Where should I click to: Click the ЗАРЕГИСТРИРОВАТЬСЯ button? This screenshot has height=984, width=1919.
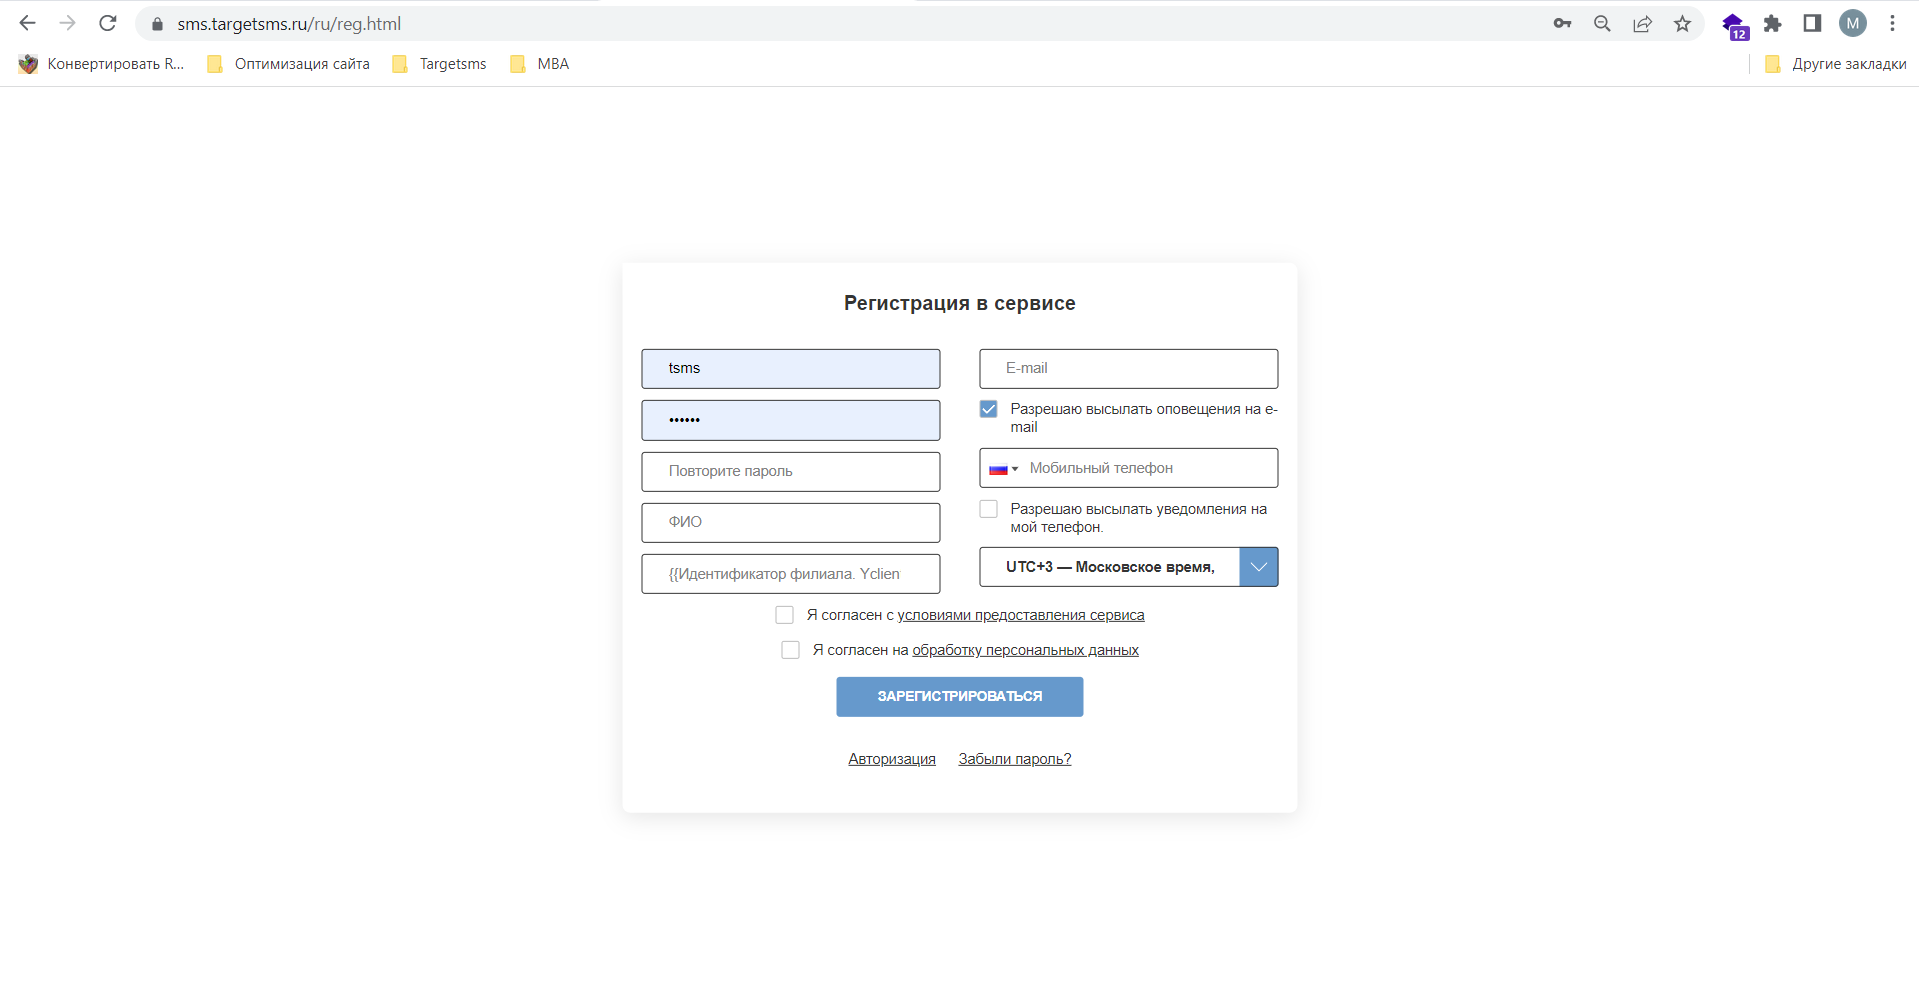pos(960,697)
